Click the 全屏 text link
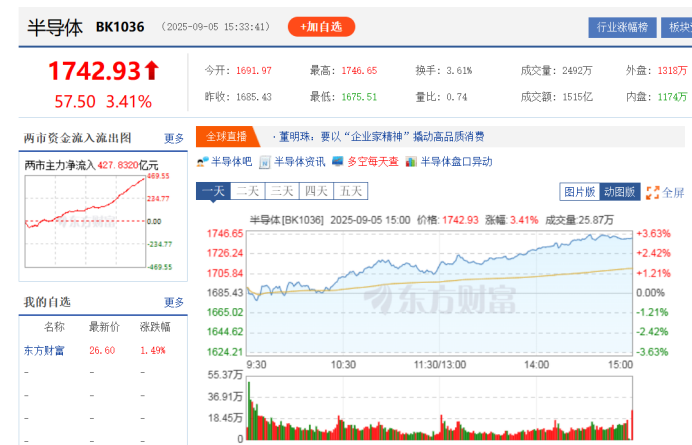Image resolution: width=692 pixels, height=445 pixels. [x=673, y=193]
